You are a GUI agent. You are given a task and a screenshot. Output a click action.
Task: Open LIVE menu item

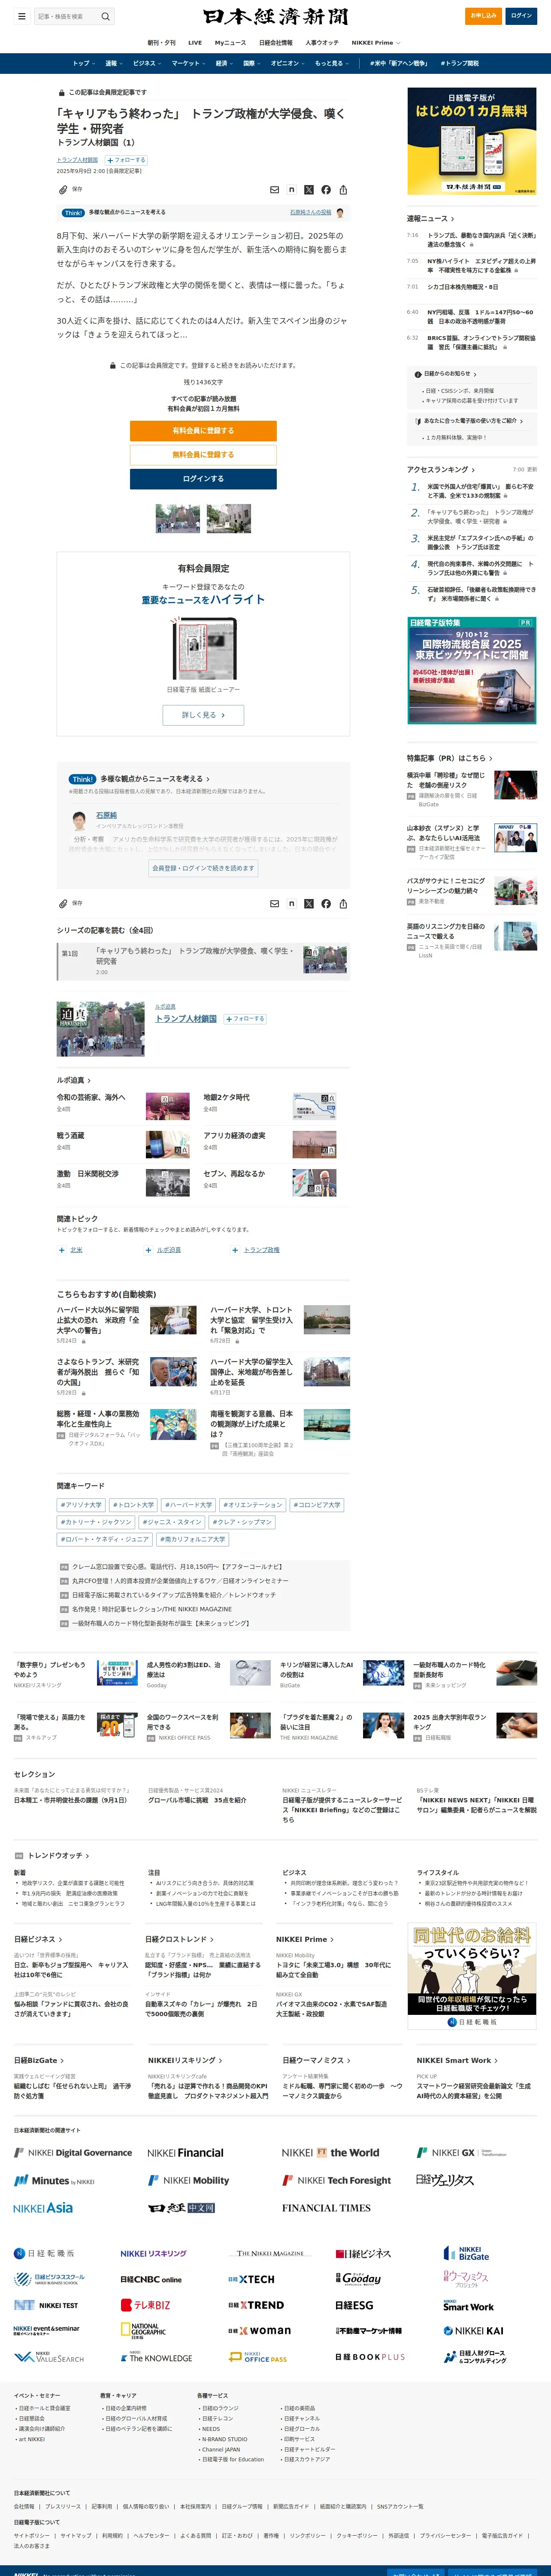195,43
